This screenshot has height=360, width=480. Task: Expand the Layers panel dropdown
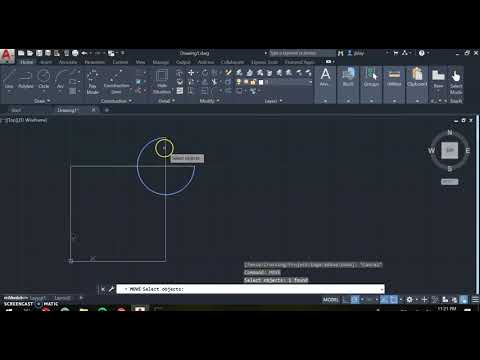click(x=273, y=101)
